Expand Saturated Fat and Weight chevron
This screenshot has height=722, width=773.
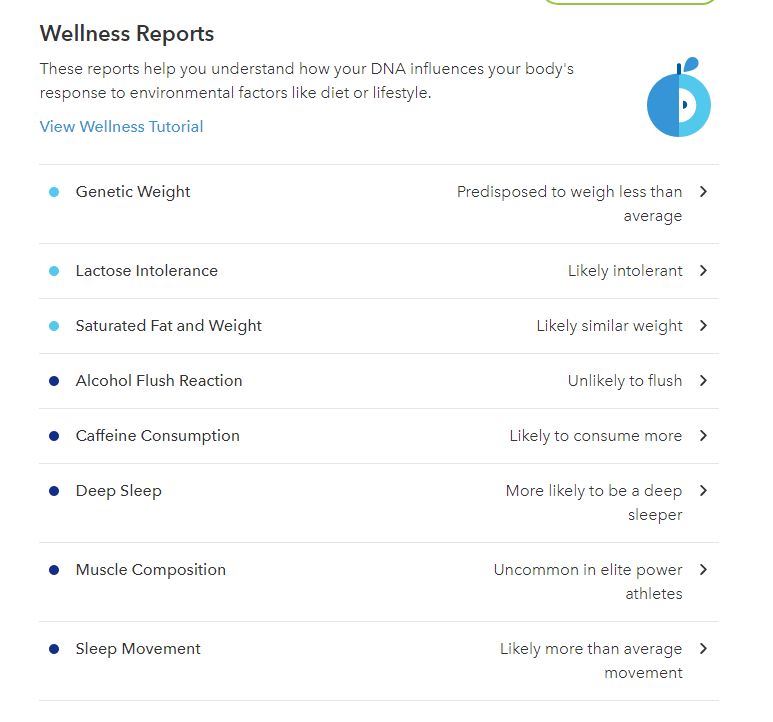point(703,325)
